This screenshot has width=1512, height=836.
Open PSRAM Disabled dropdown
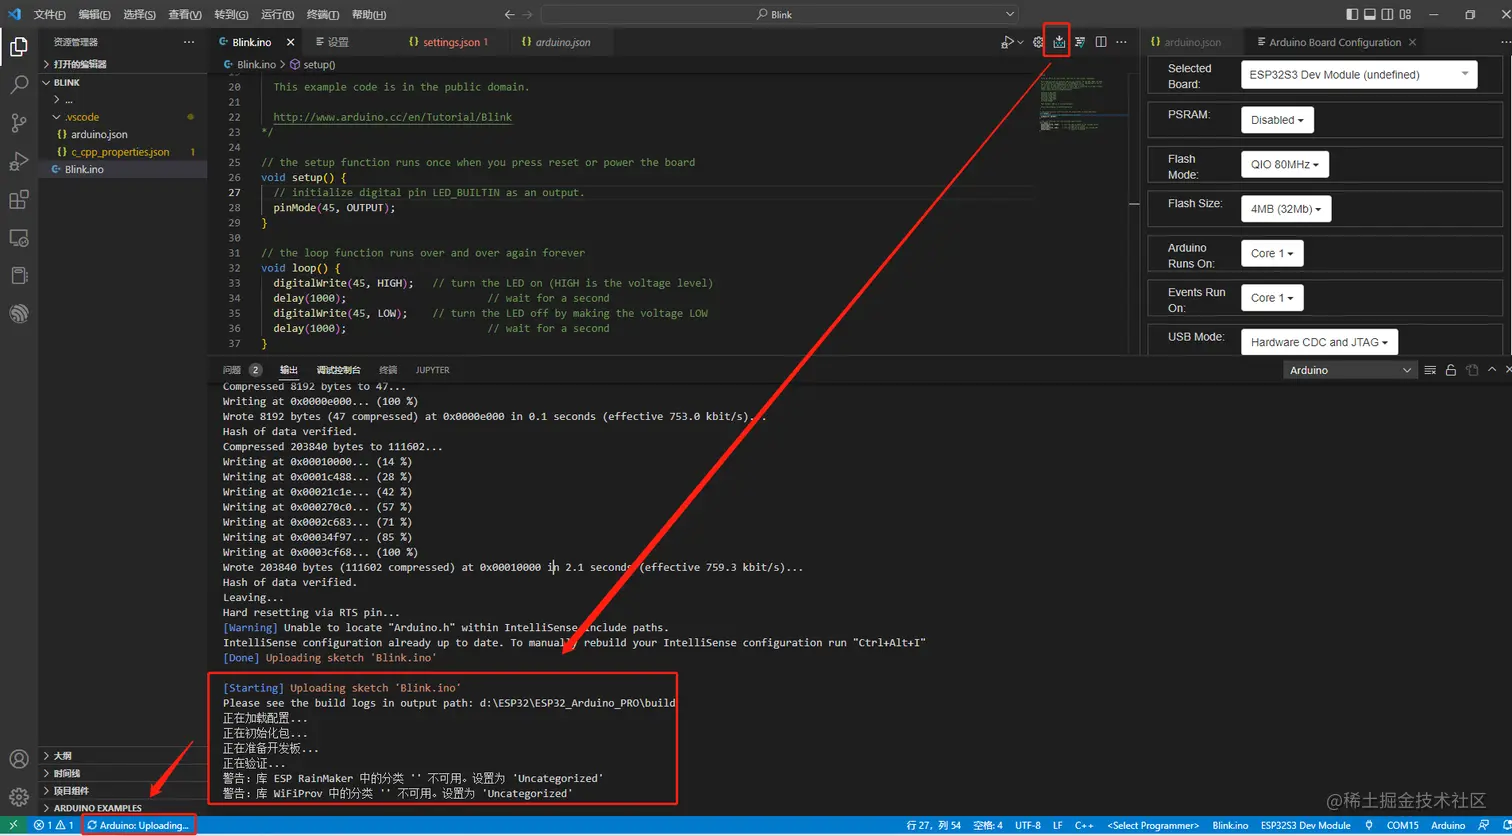coord(1277,120)
